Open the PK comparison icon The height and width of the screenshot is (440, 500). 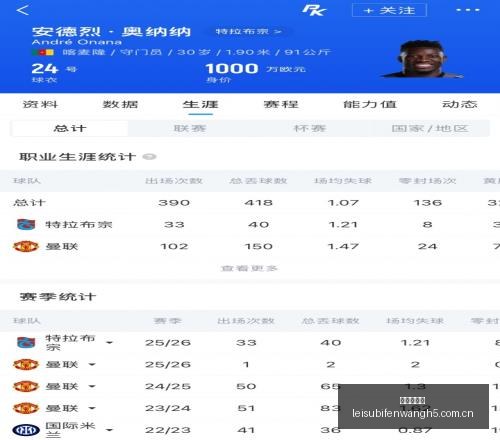click(x=313, y=10)
